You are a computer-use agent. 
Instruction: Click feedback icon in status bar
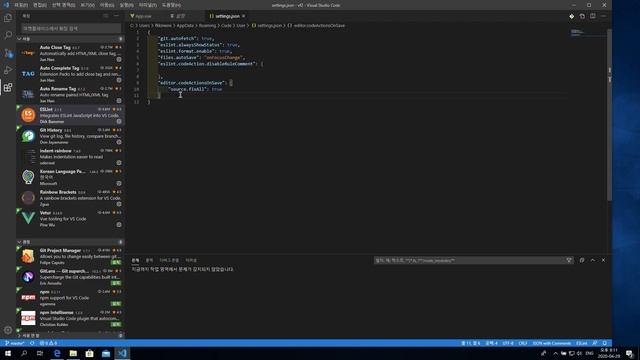(x=595, y=343)
